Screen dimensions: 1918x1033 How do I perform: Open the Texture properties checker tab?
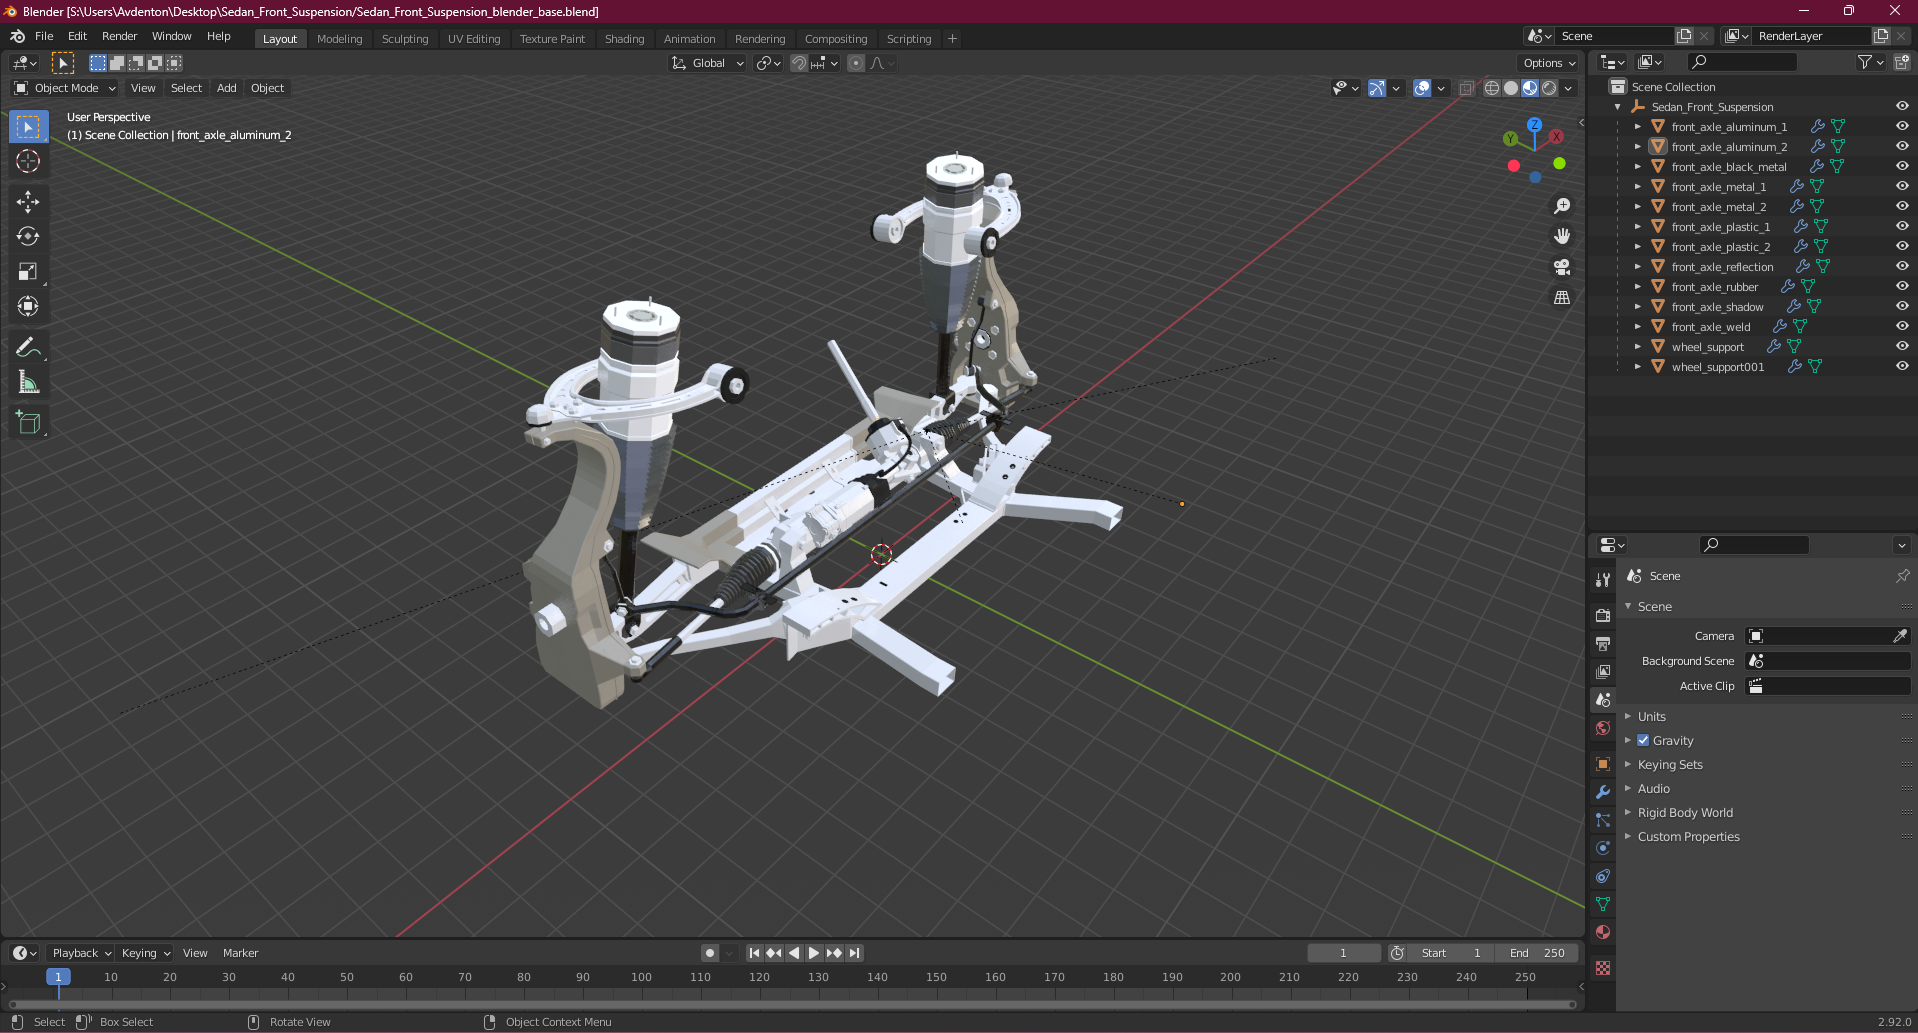coord(1603,968)
